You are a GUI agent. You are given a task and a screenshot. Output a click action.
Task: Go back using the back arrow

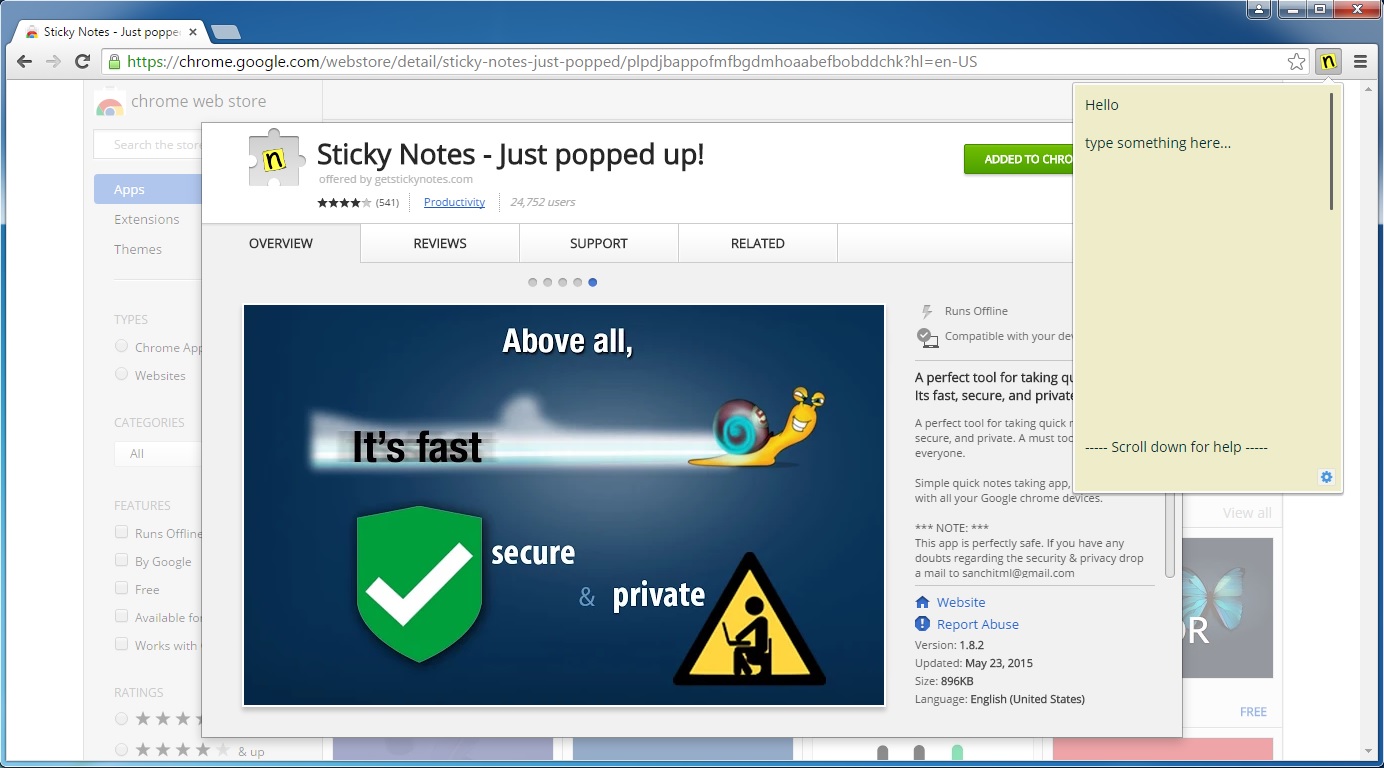(x=23, y=61)
